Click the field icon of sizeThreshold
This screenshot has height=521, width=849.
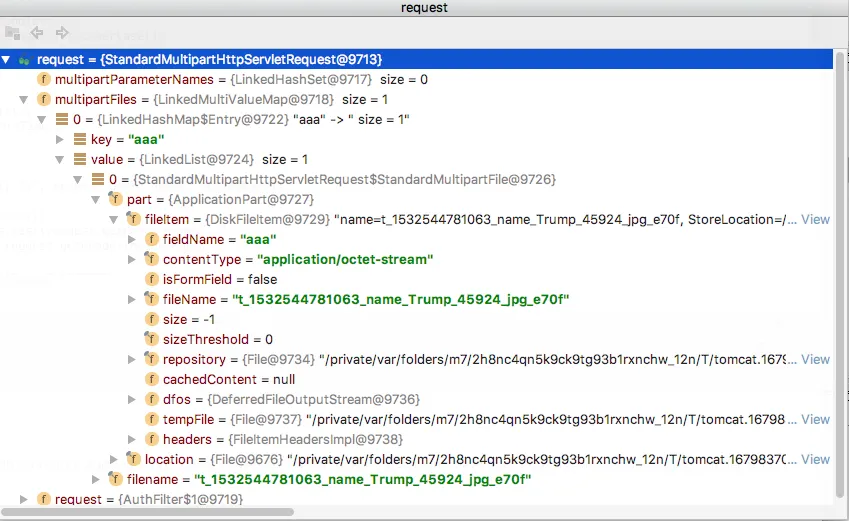pyautogui.click(x=152, y=340)
